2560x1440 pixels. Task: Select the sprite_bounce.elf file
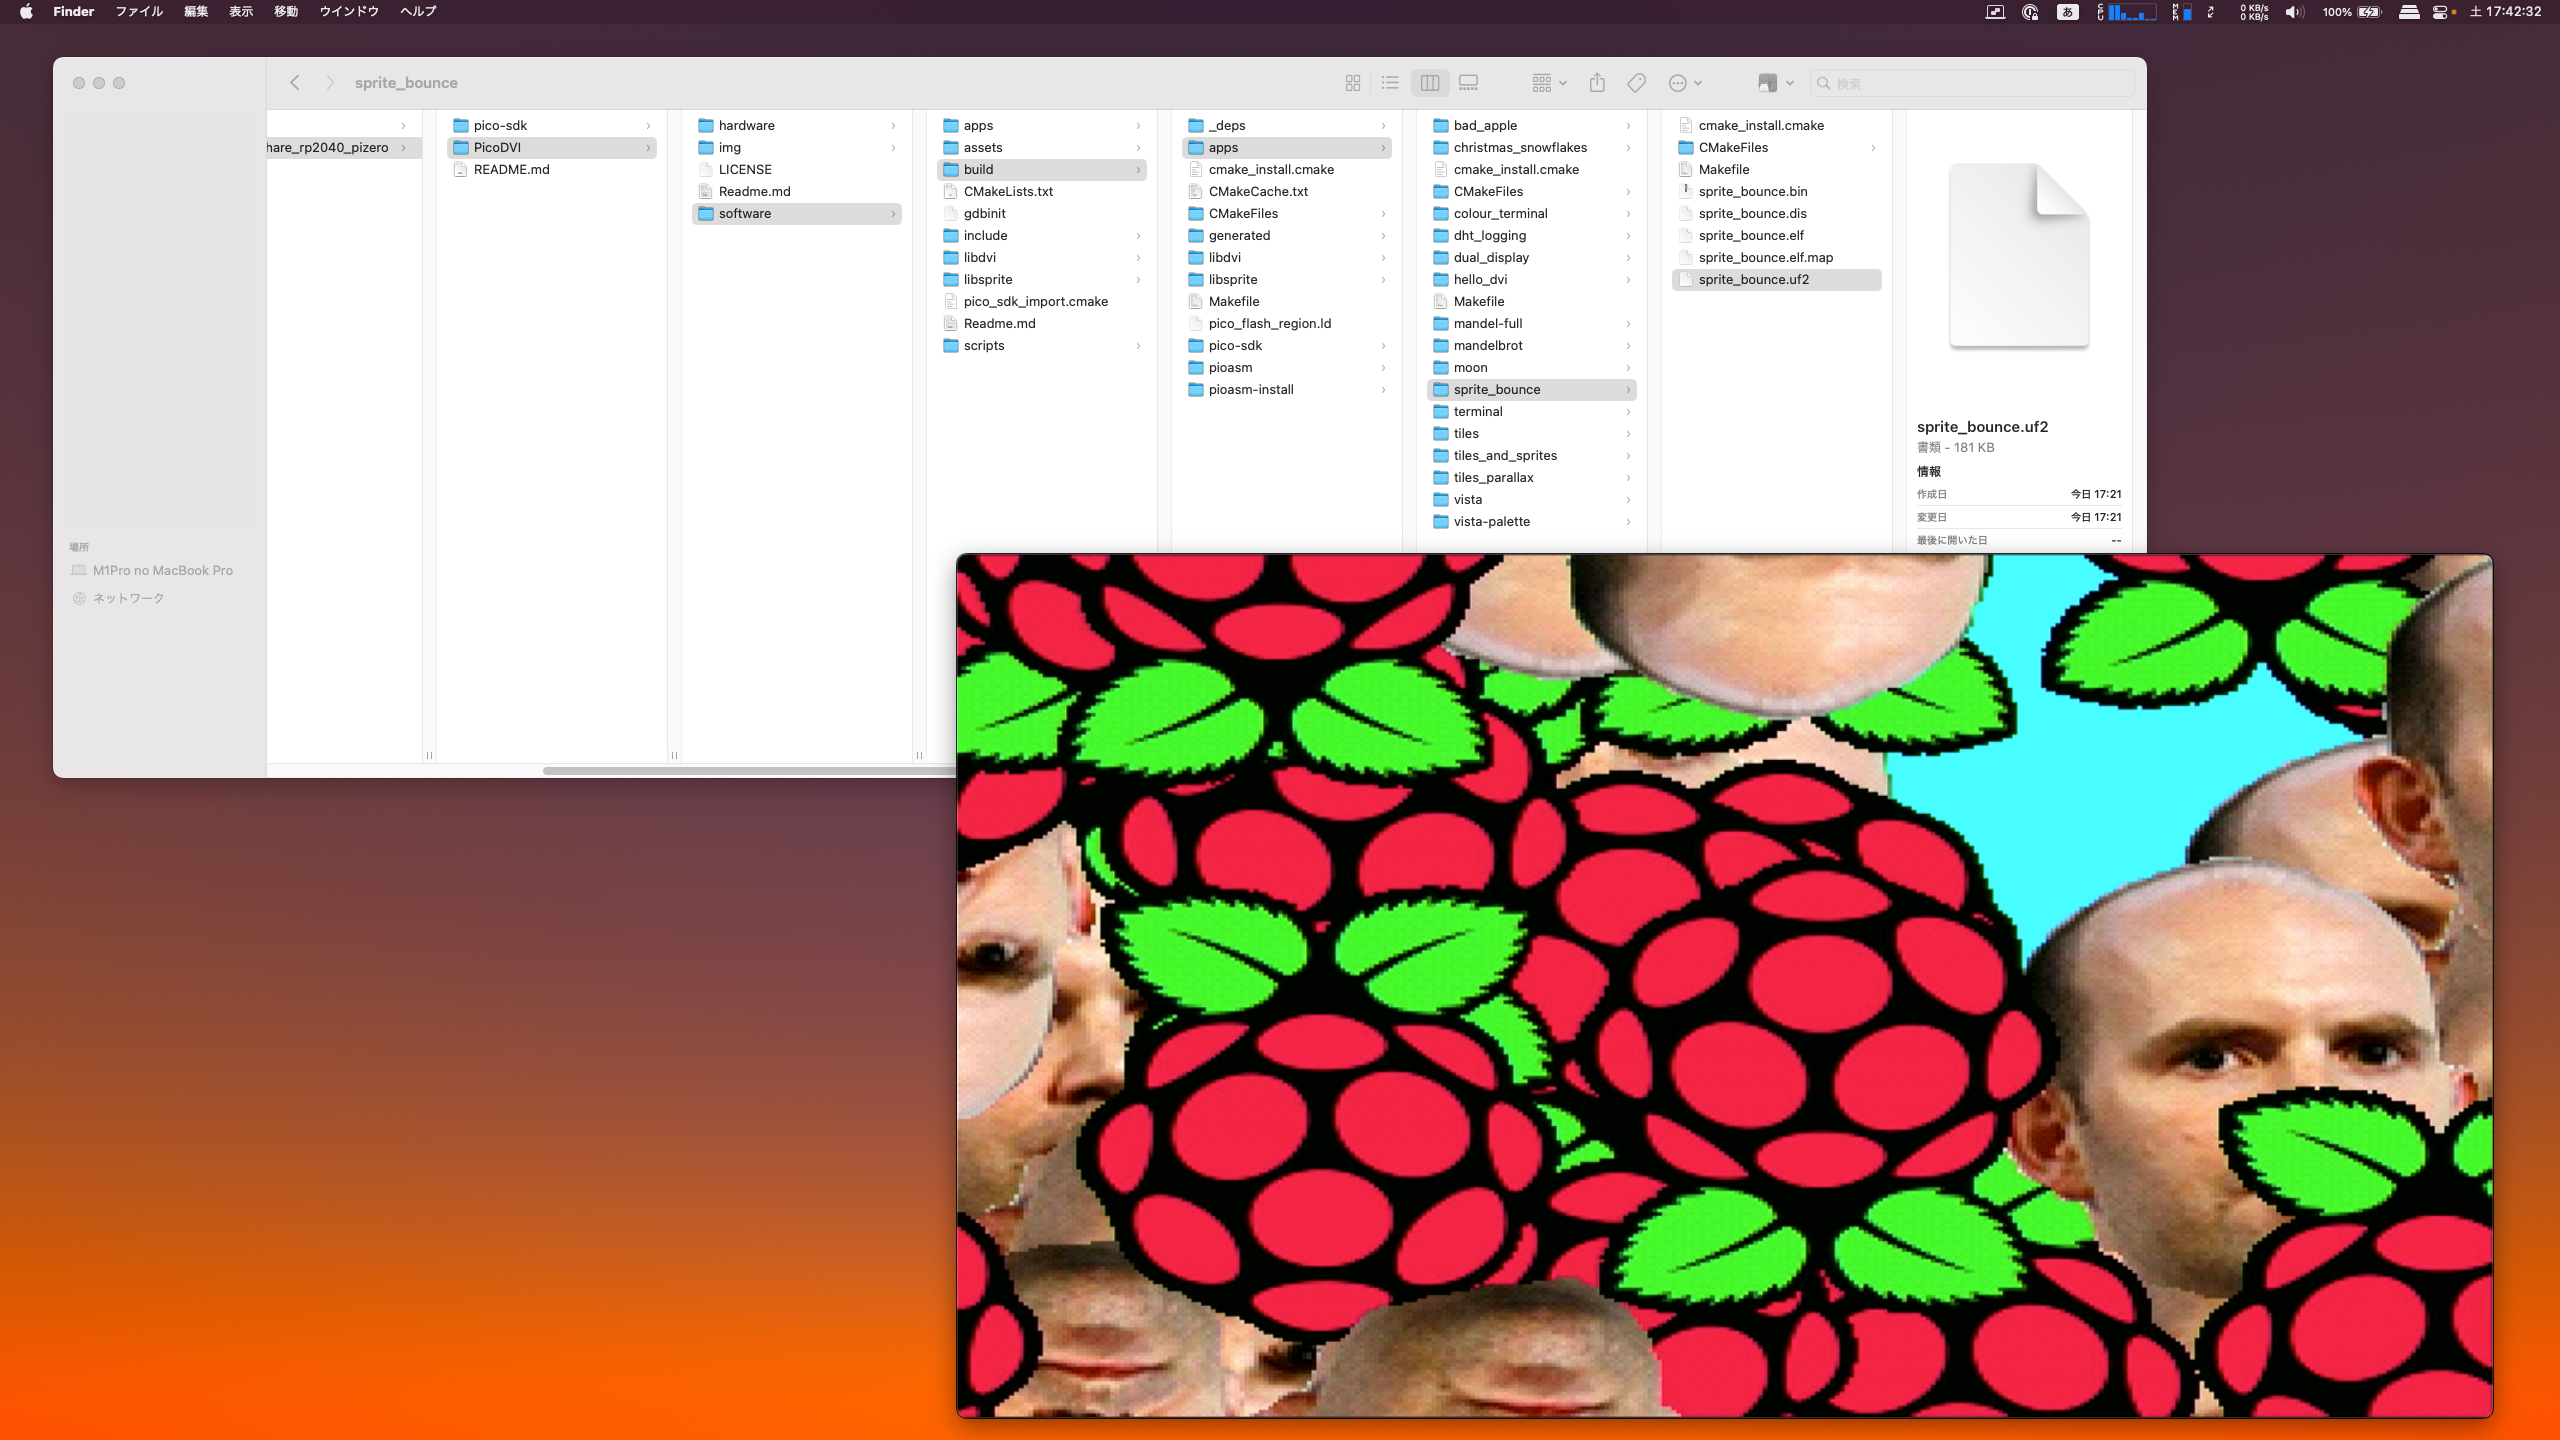[1750, 236]
